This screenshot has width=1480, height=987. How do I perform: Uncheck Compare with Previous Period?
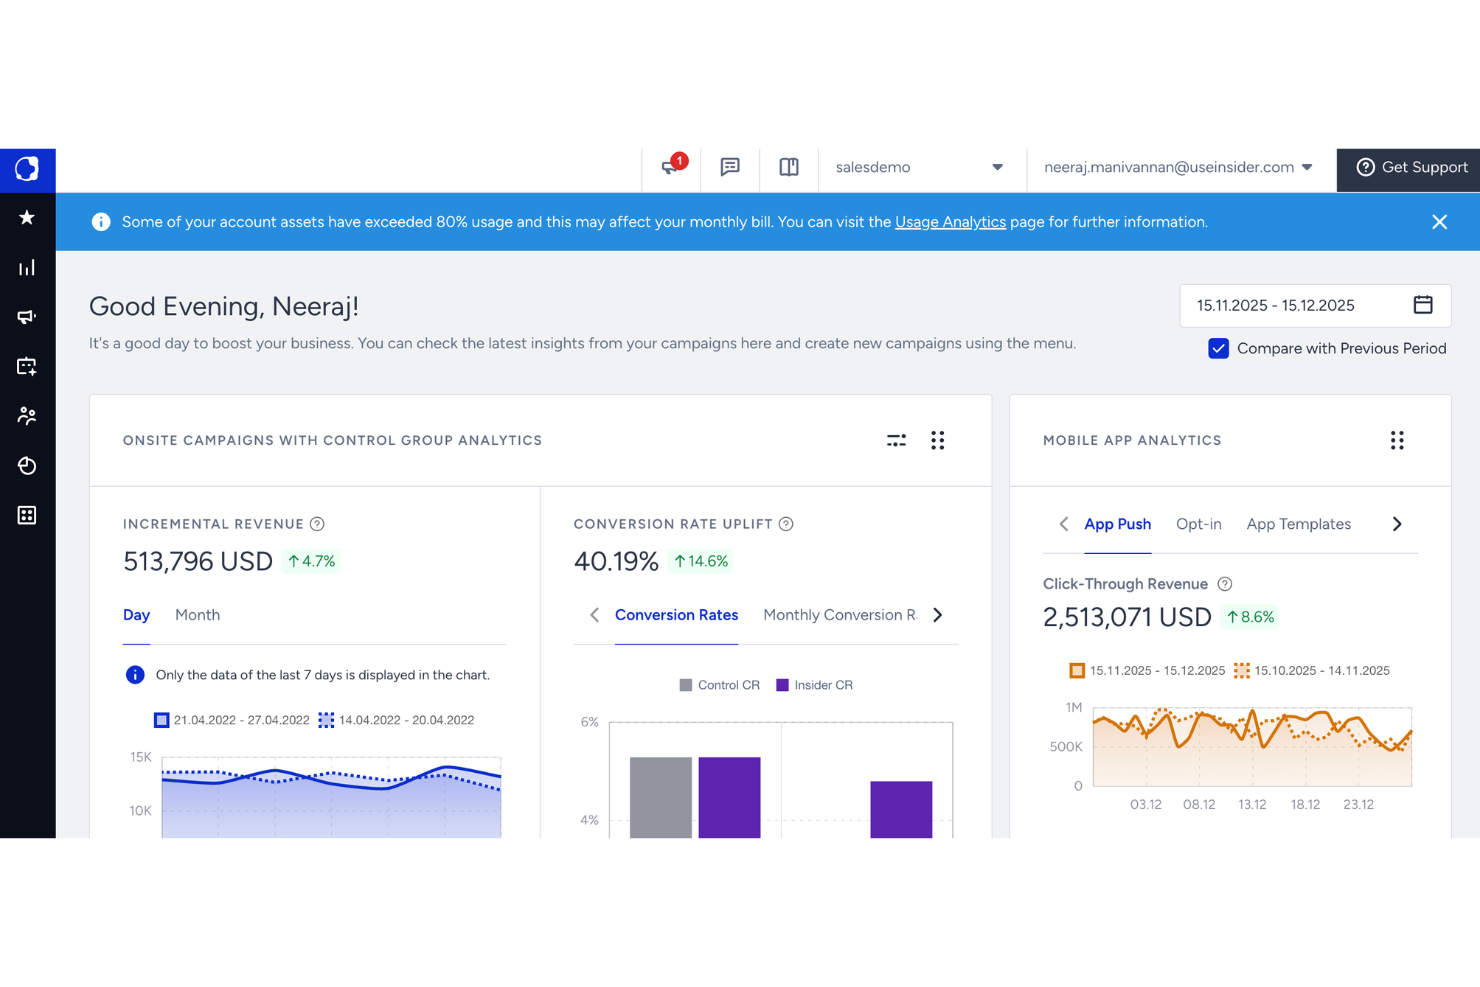[1218, 348]
